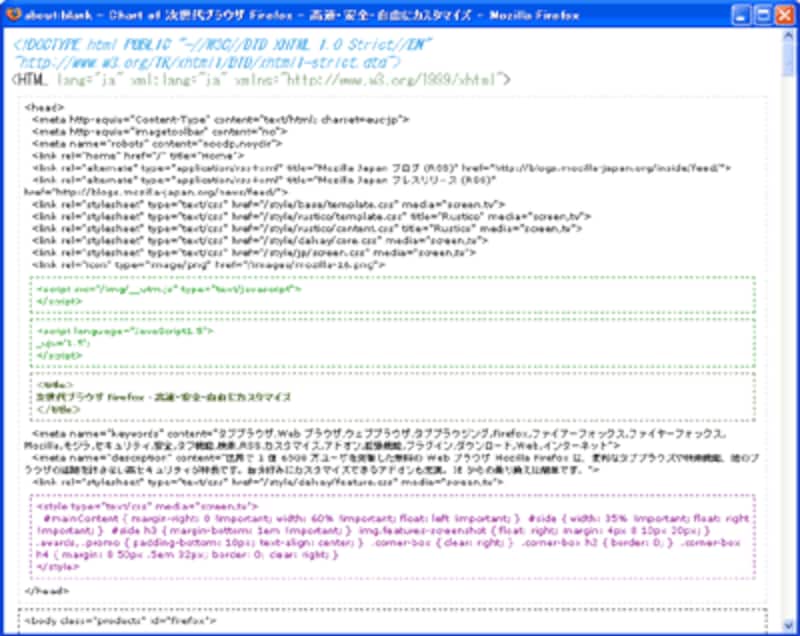Click the meta imagetoolbar content="no" line

coord(159,132)
